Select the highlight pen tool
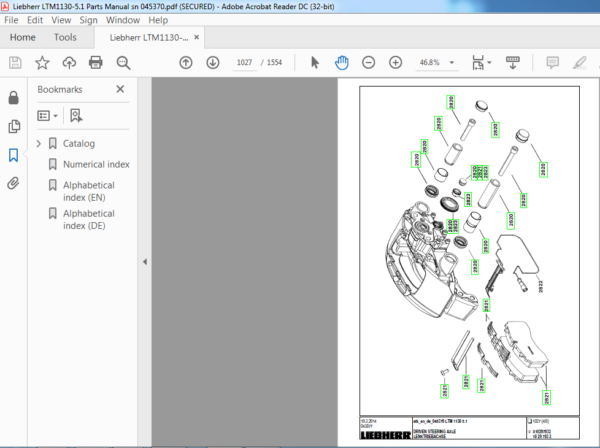Image resolution: width=600 pixels, height=448 pixels. pos(580,62)
